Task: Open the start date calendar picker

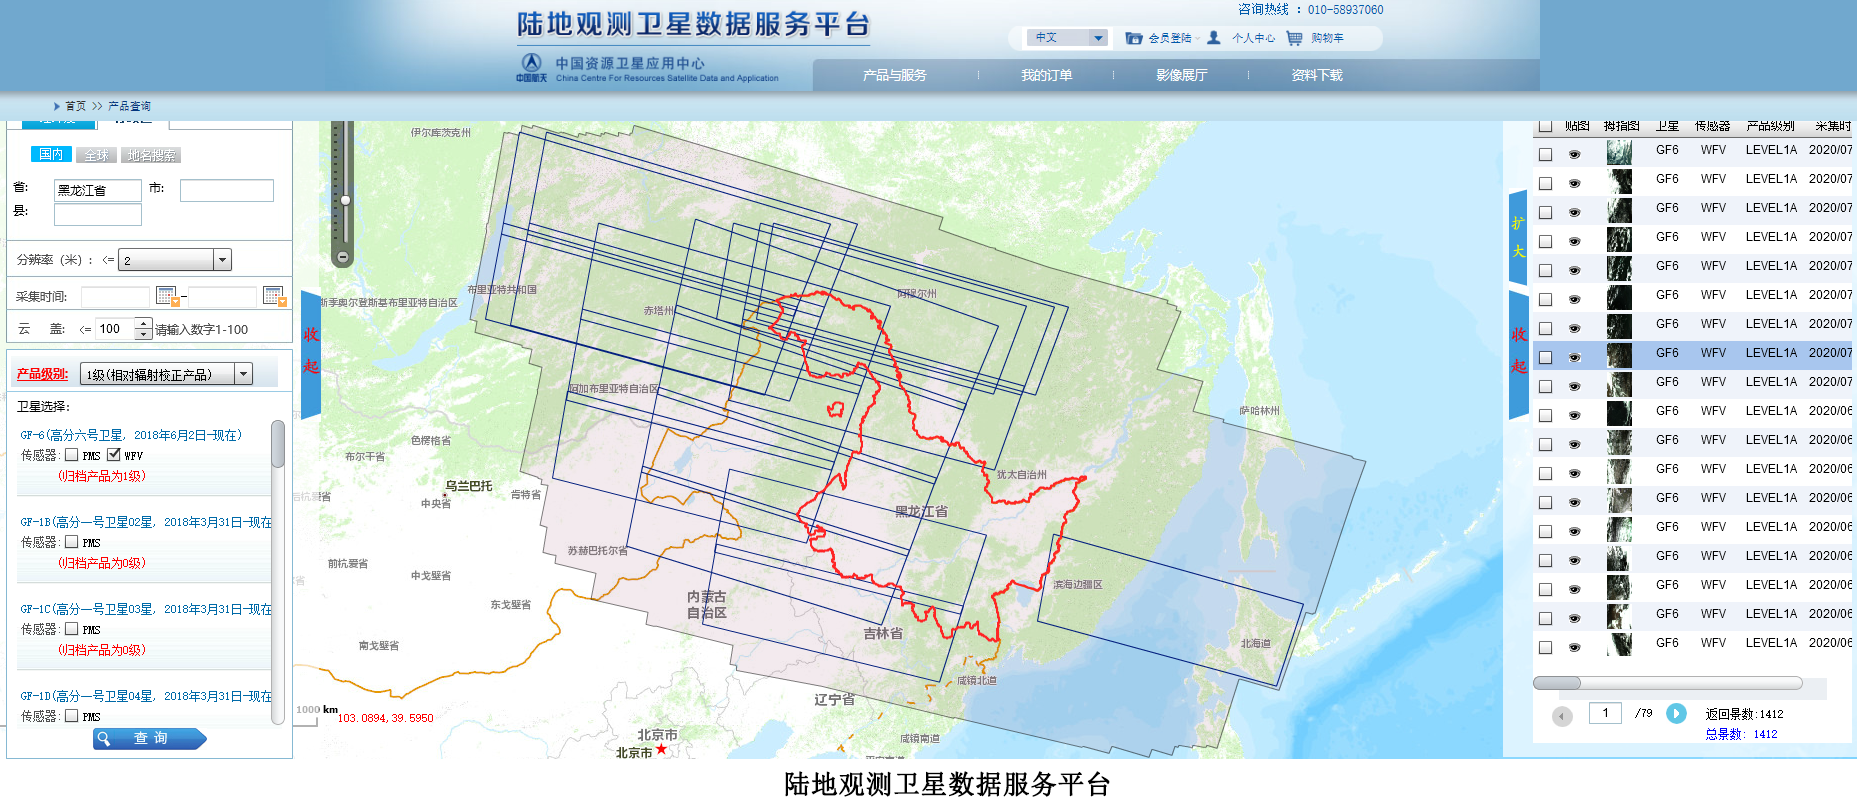Action: click(167, 296)
